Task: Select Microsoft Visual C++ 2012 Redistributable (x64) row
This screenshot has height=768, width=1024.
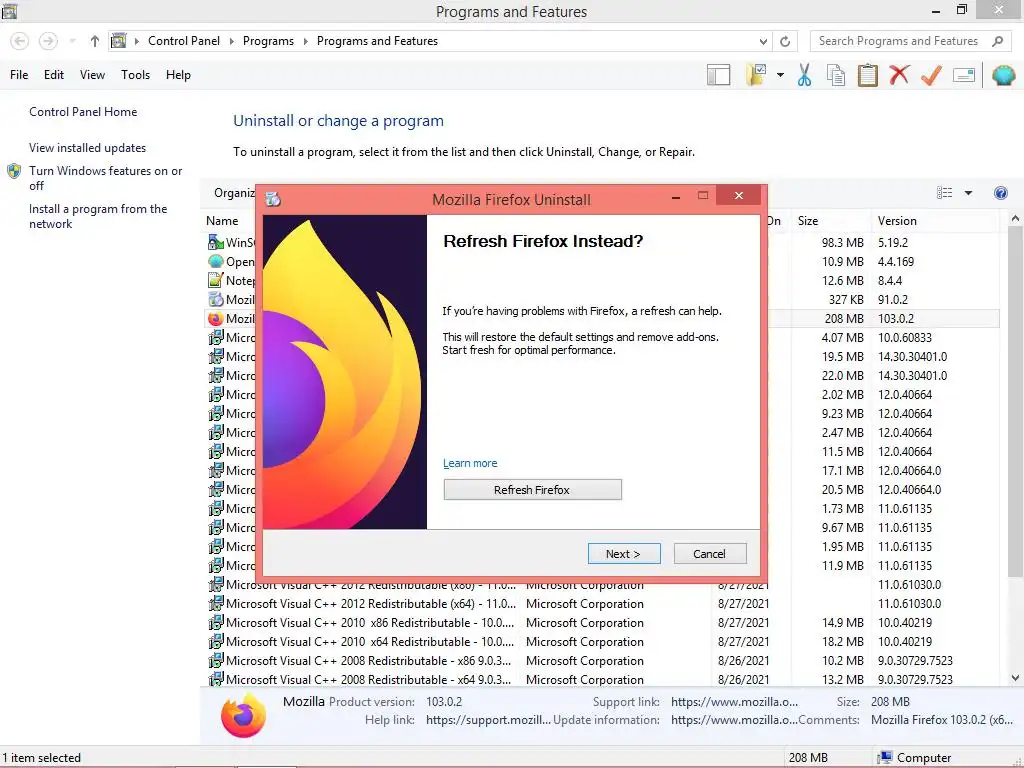Action: [601, 604]
